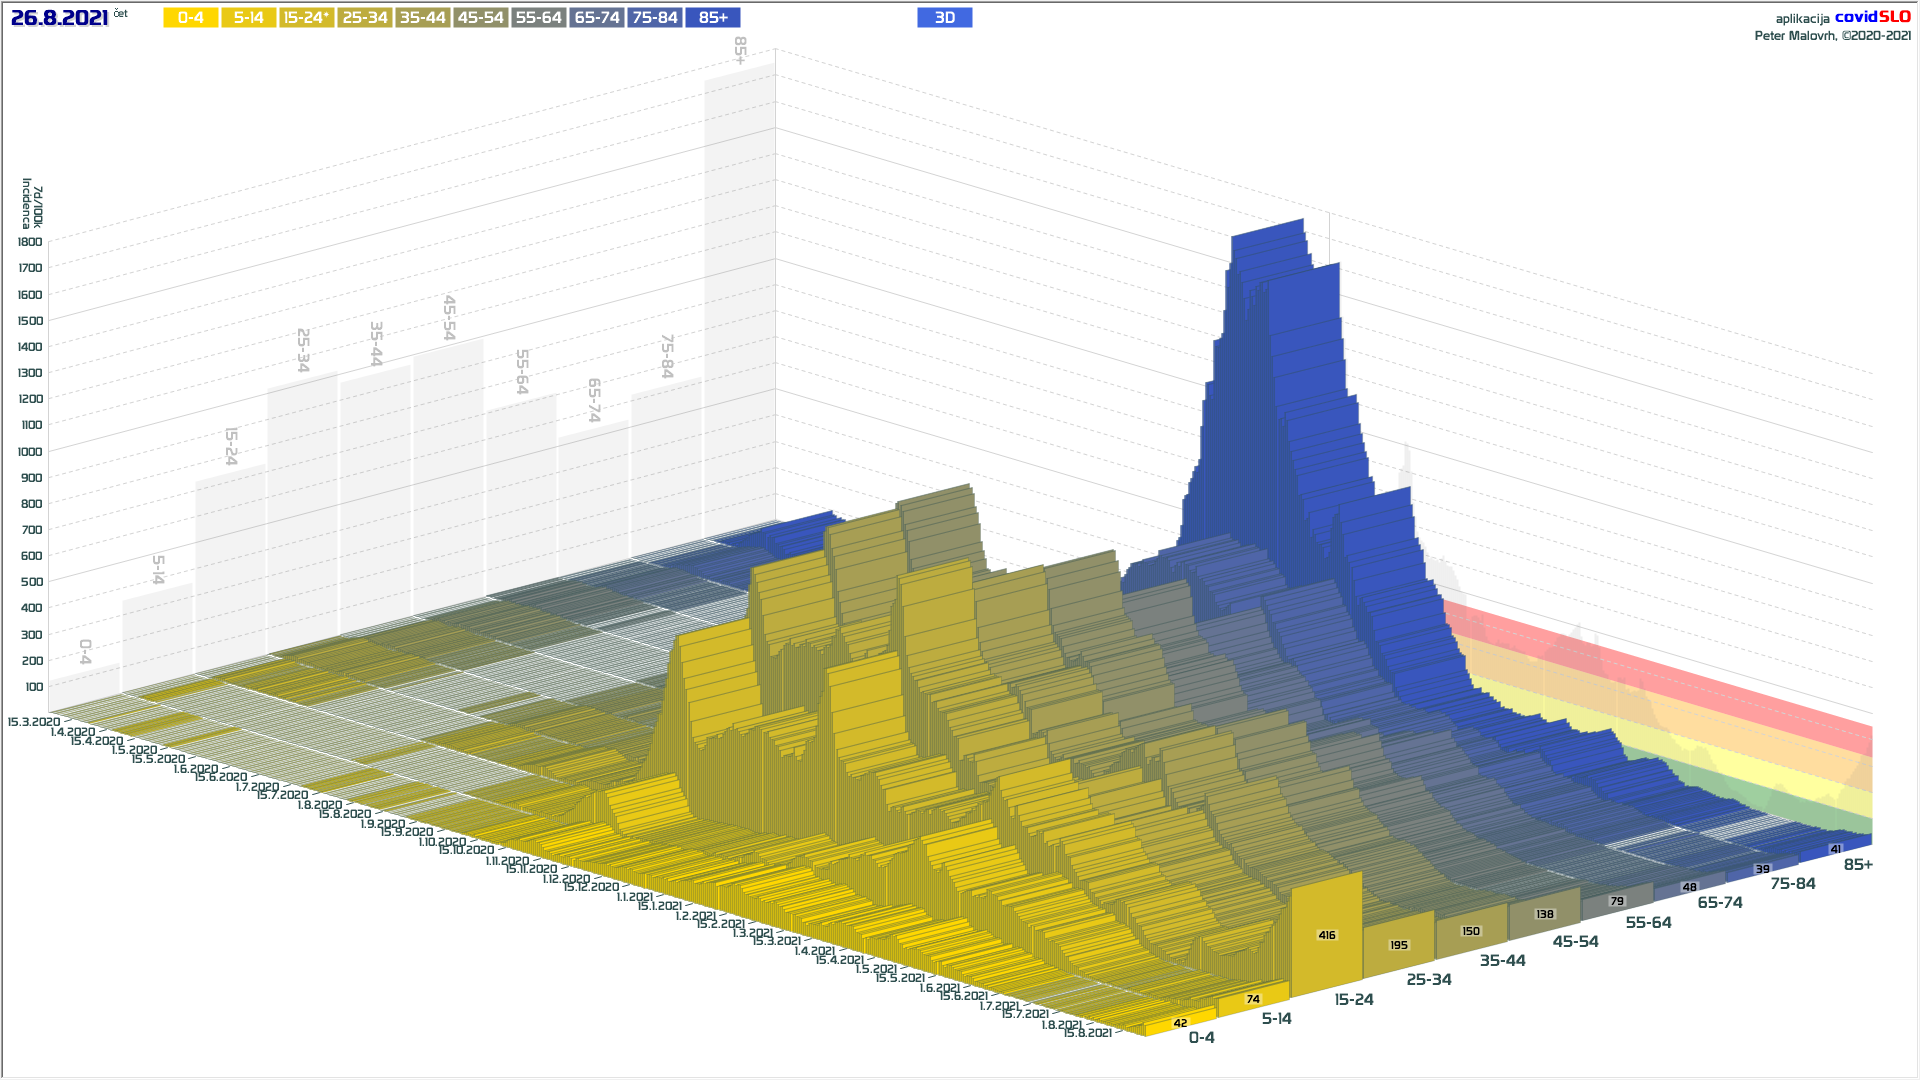Click the 15.8.2021 timeline date label
The width and height of the screenshot is (1920, 1080).
click(x=1087, y=1033)
